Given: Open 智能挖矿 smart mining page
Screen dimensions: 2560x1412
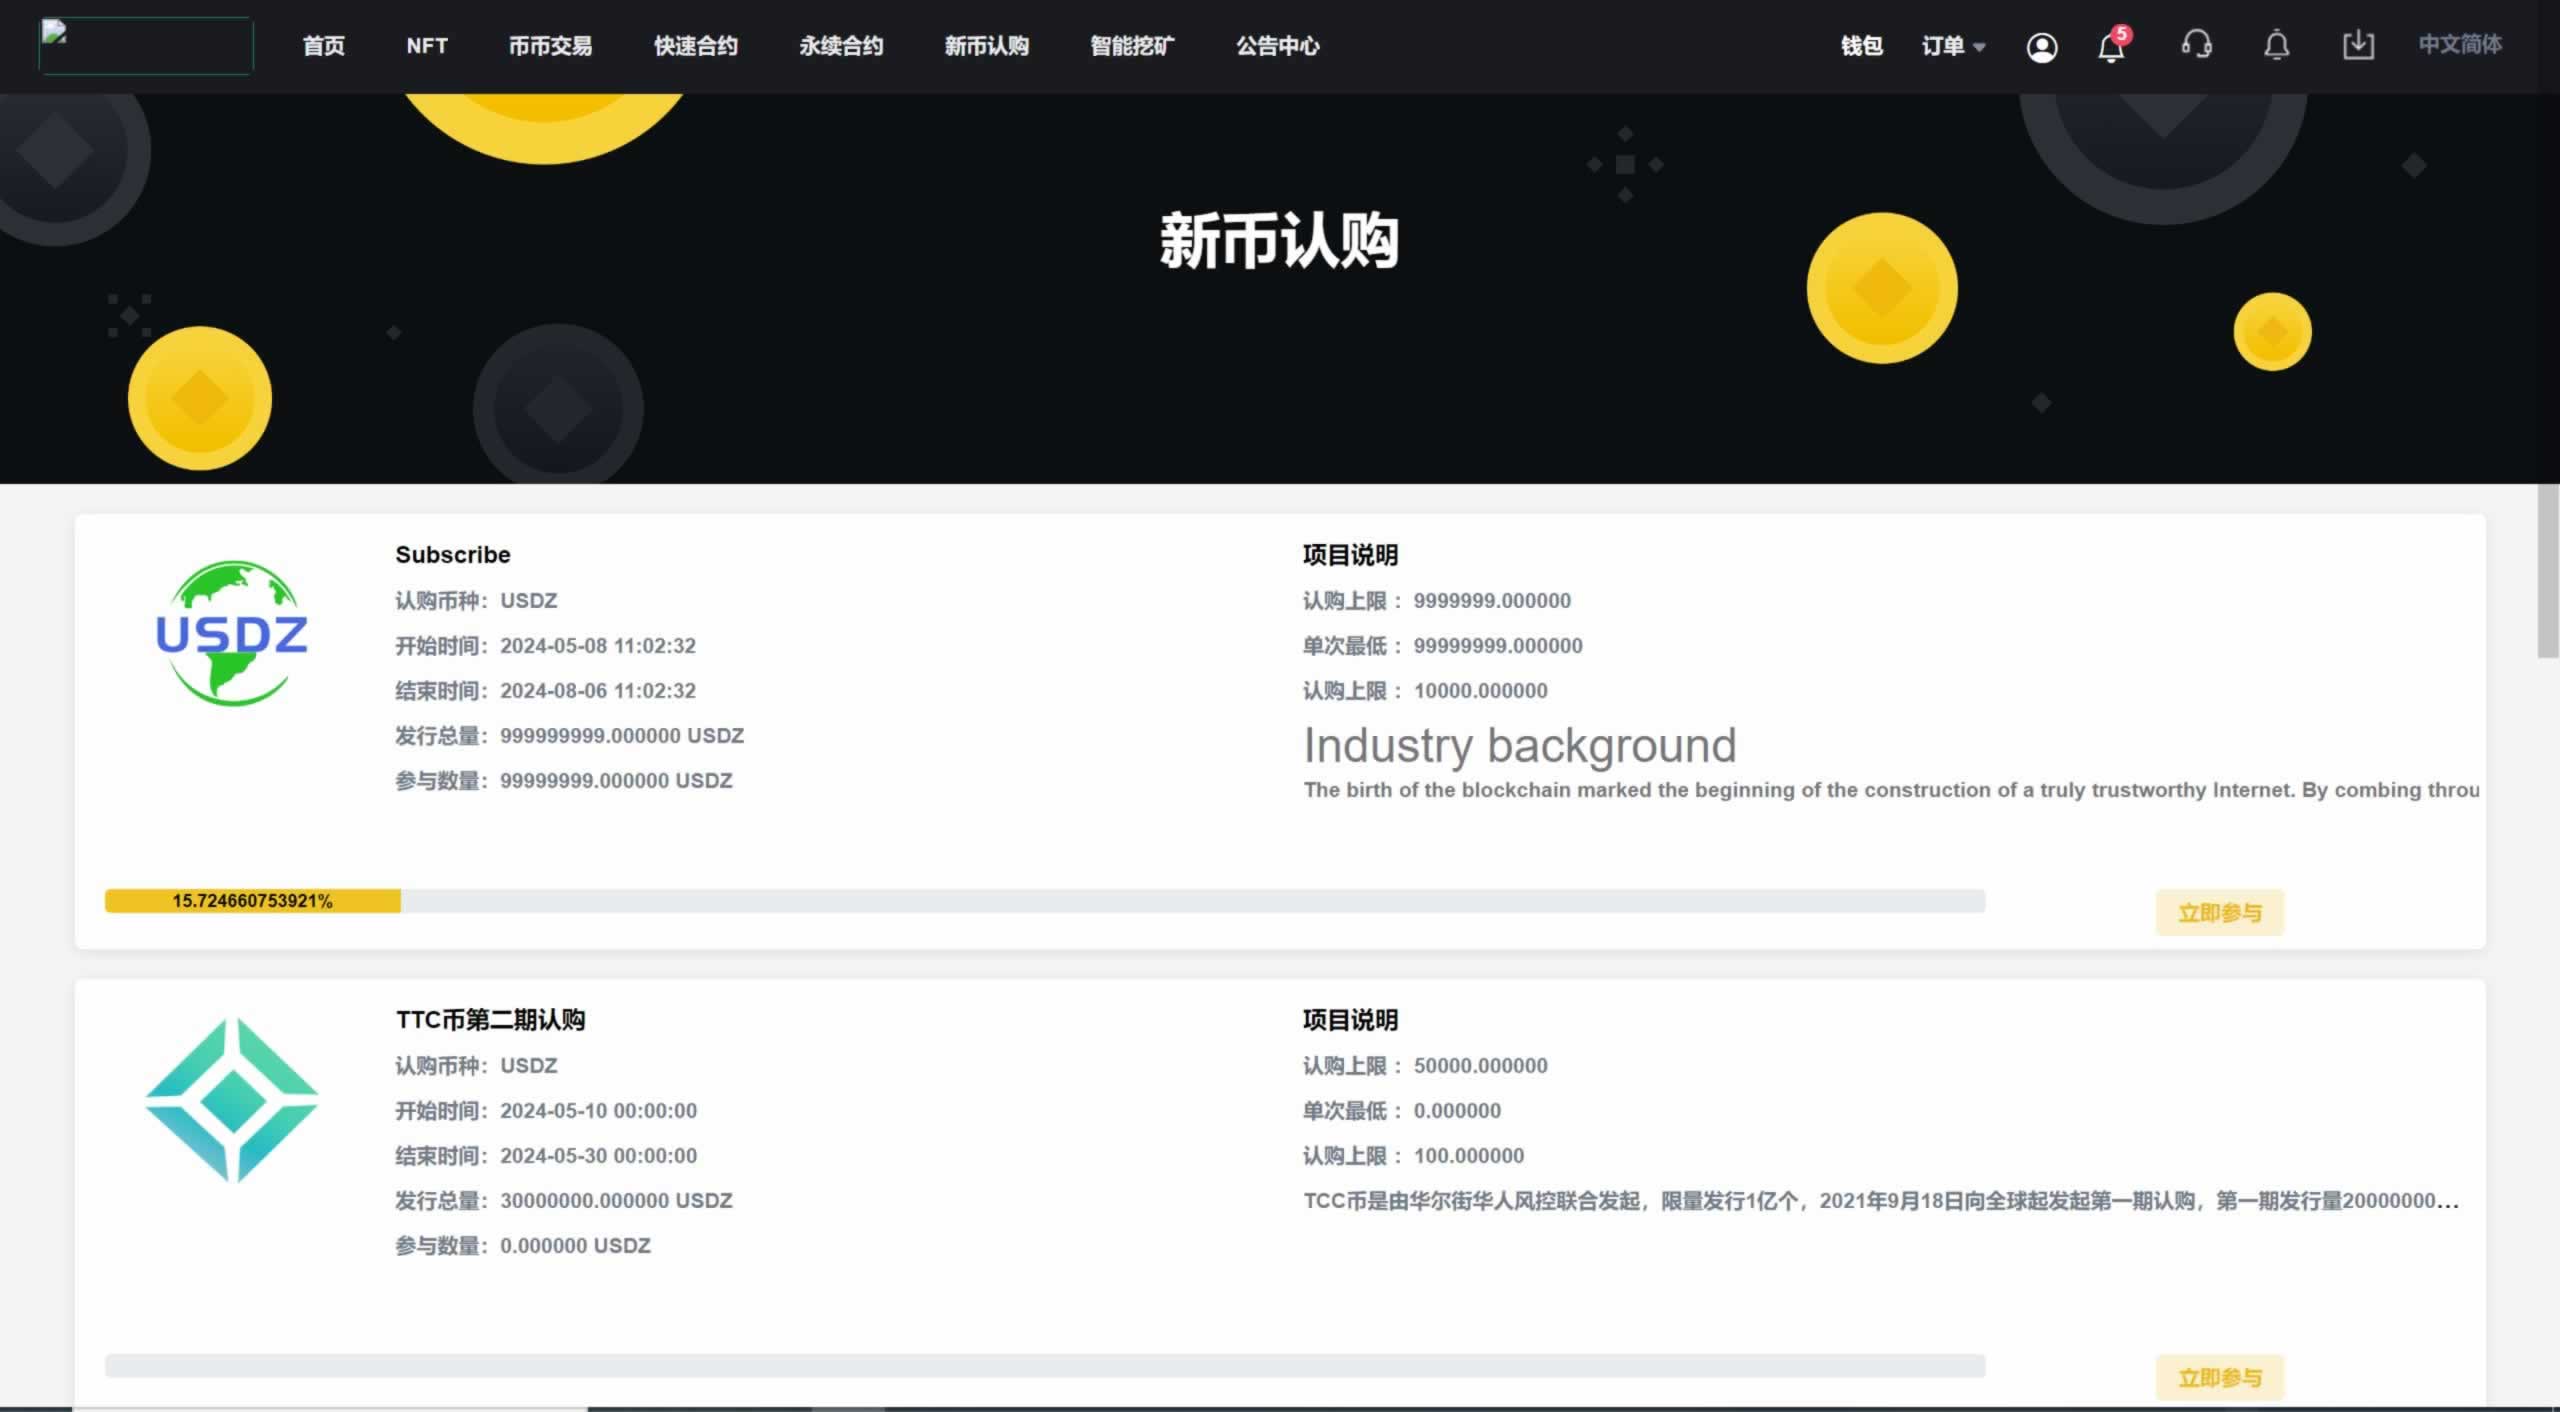Looking at the screenshot, I should 1131,46.
